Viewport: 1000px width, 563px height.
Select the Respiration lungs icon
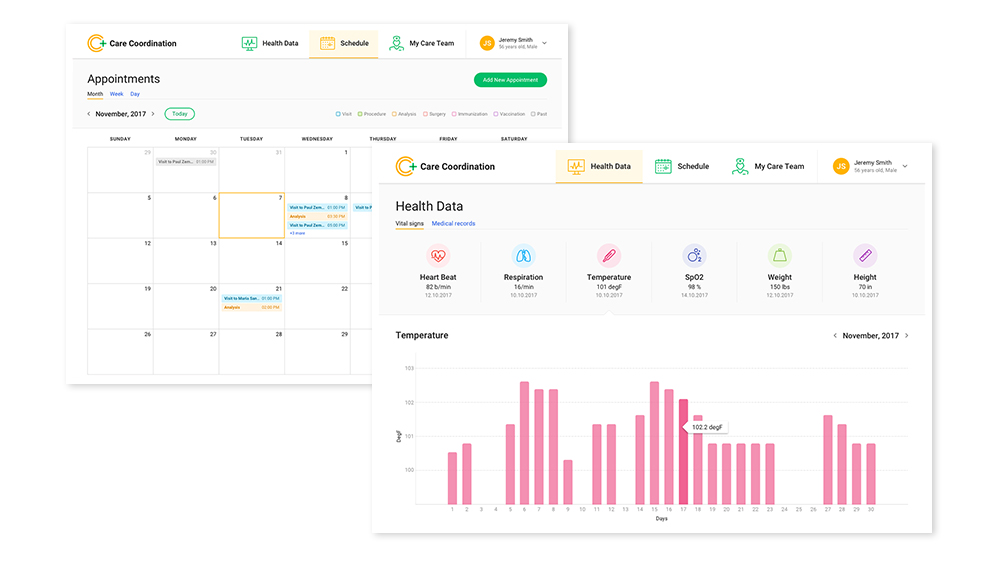pyautogui.click(x=523, y=255)
